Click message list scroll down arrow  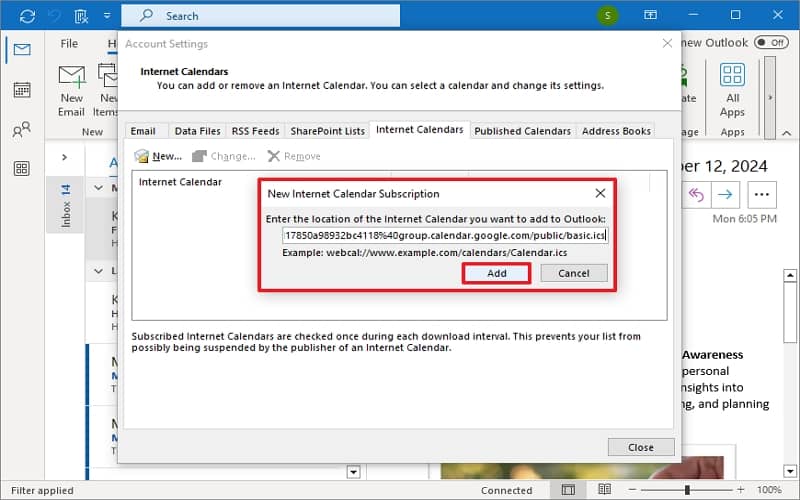point(354,472)
